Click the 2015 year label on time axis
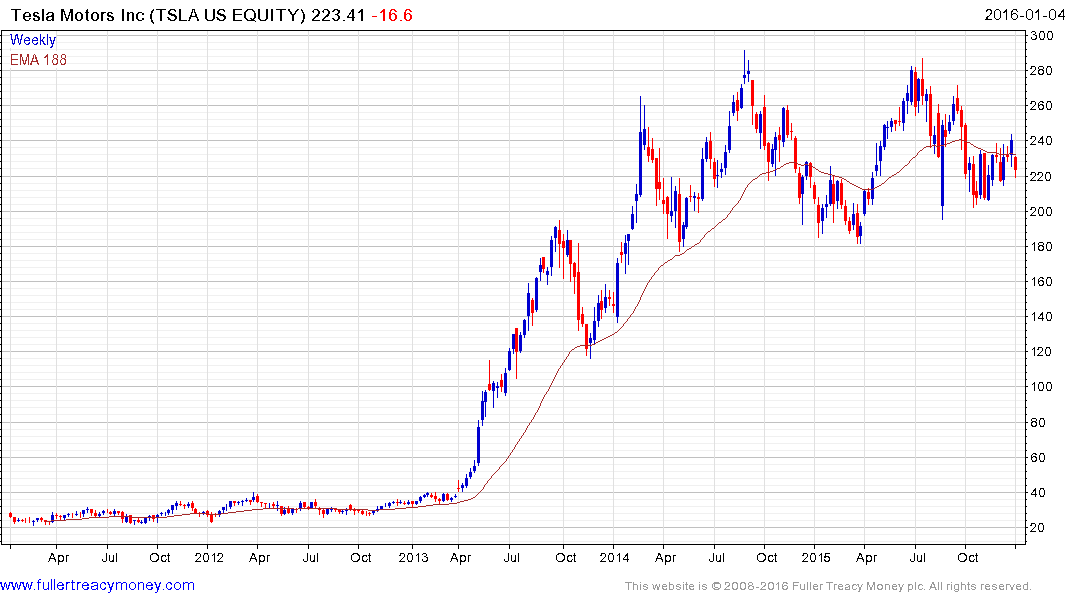The height and width of the screenshot is (600, 1075). [816, 557]
